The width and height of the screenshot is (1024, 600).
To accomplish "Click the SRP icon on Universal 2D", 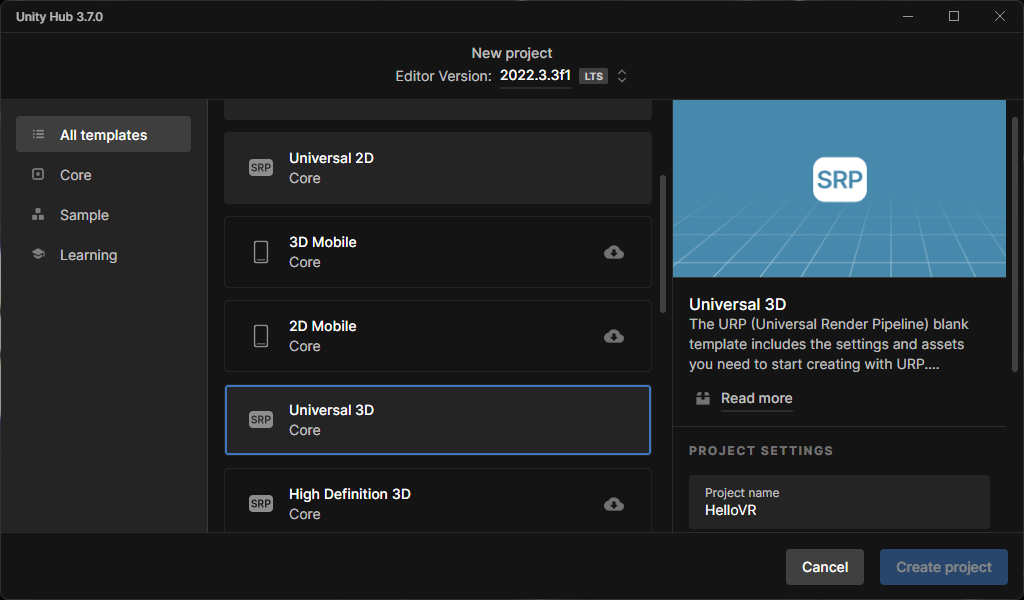I will (x=261, y=167).
